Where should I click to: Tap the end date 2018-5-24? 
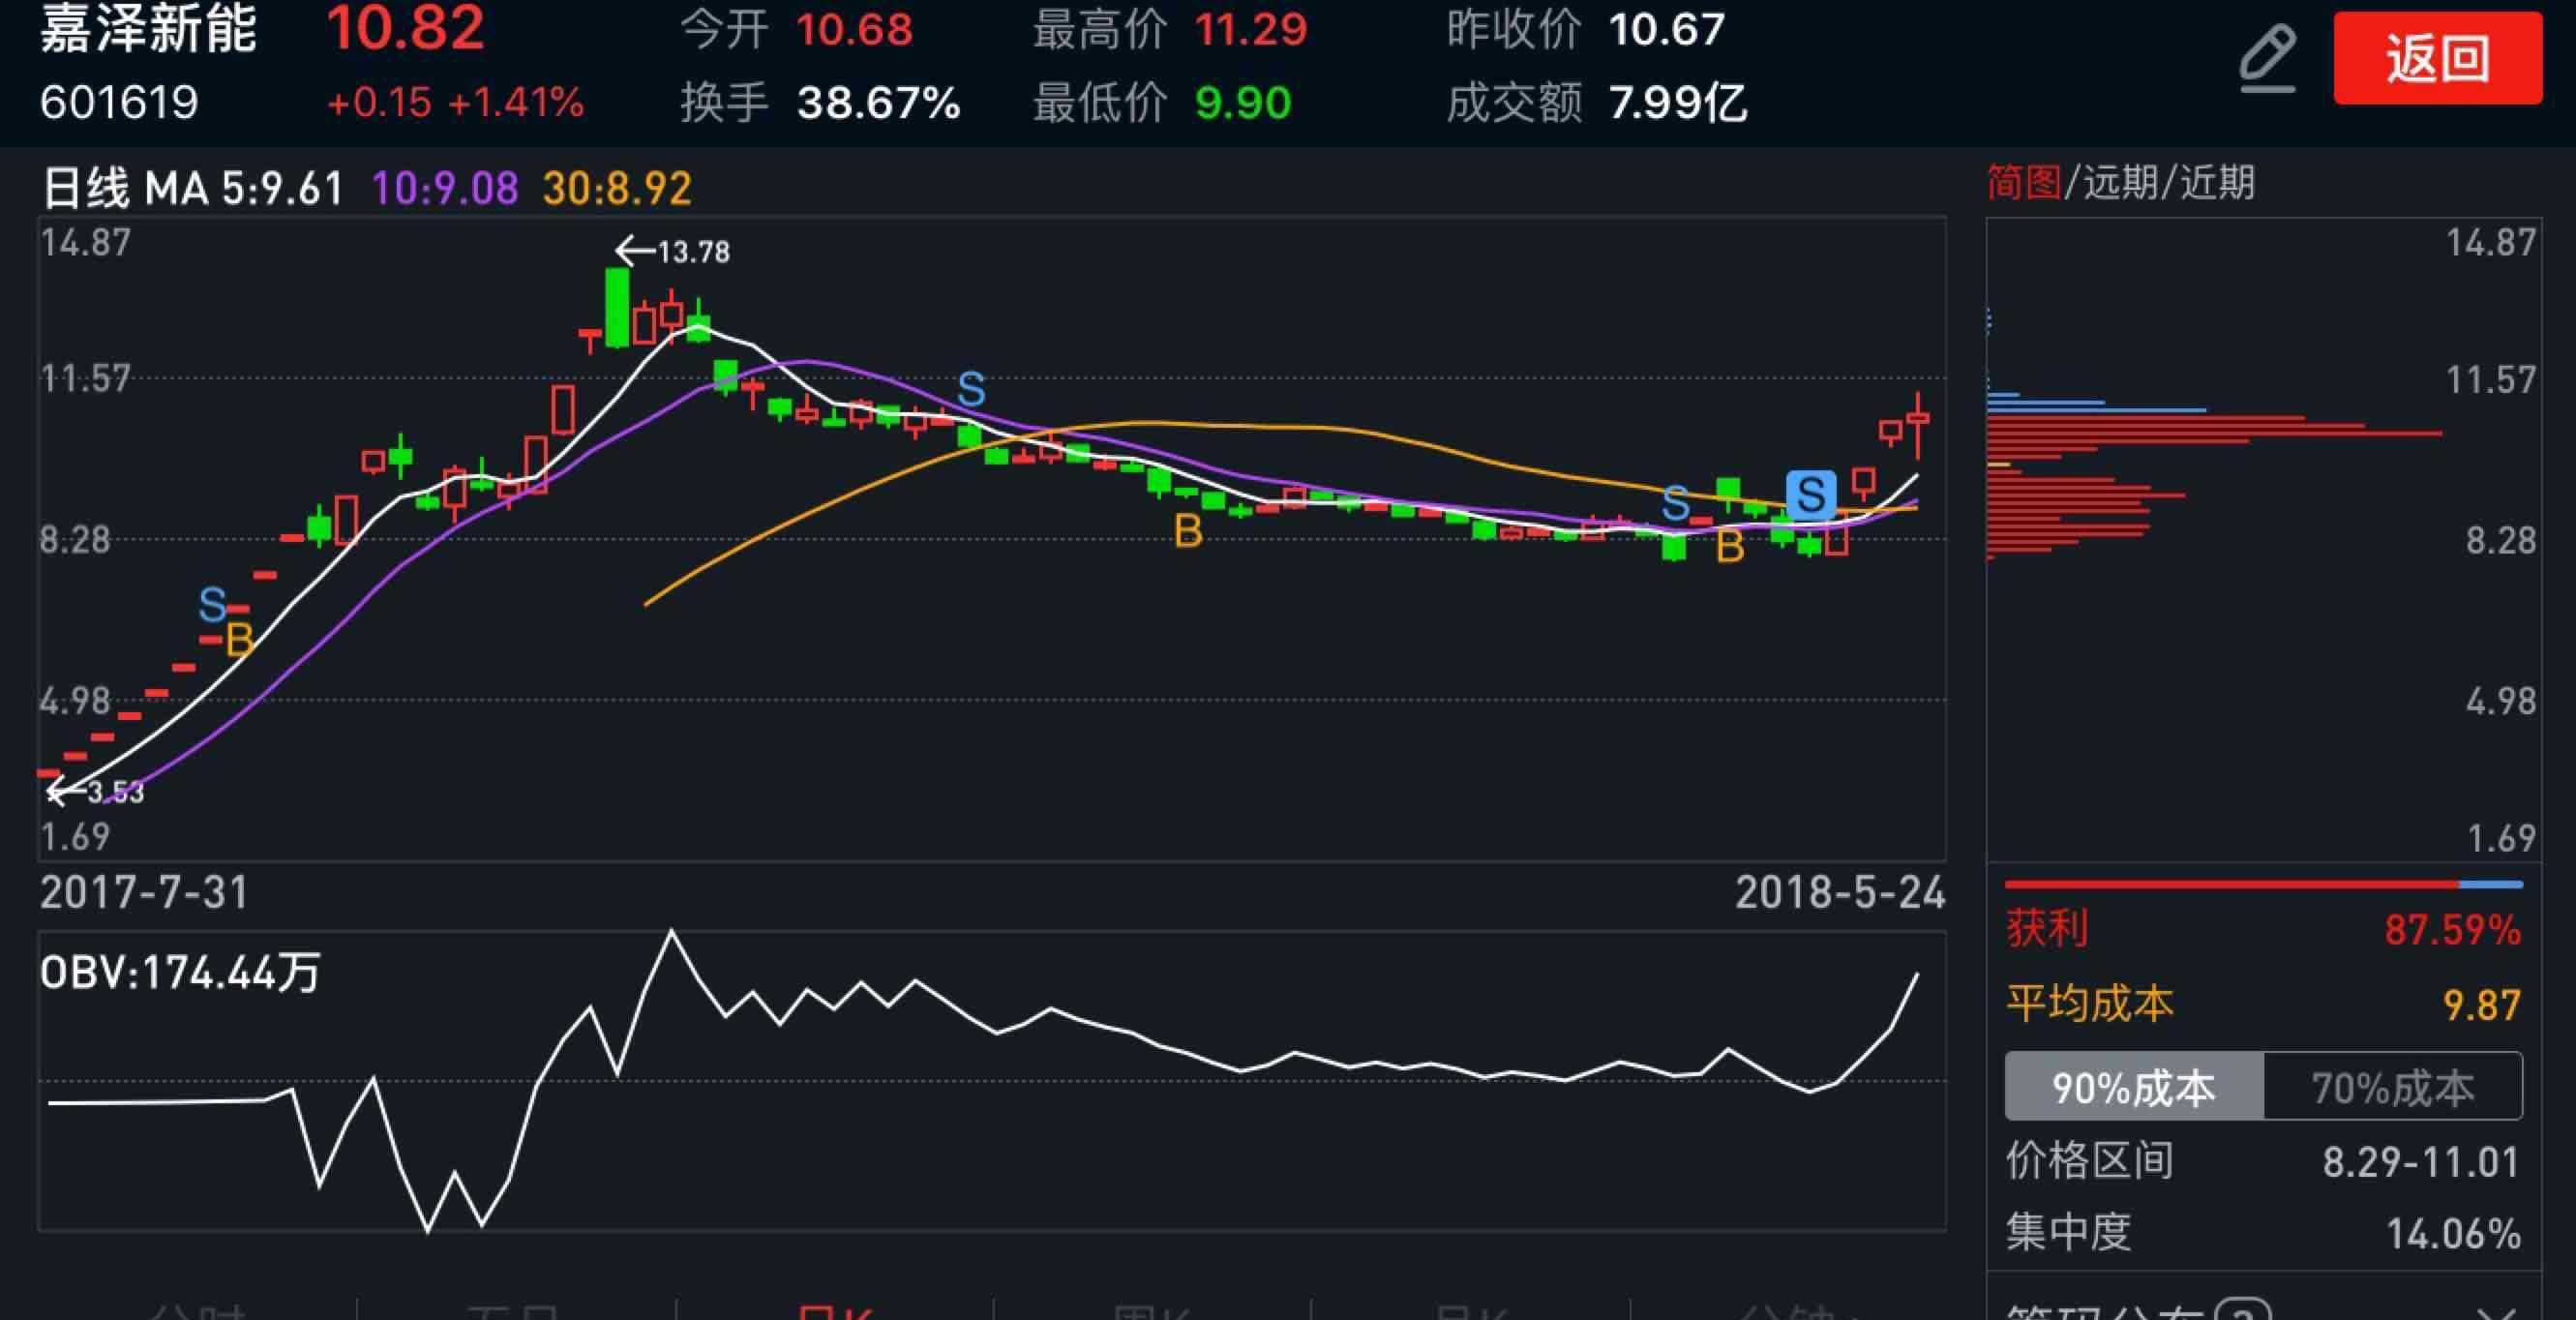click(x=1840, y=892)
